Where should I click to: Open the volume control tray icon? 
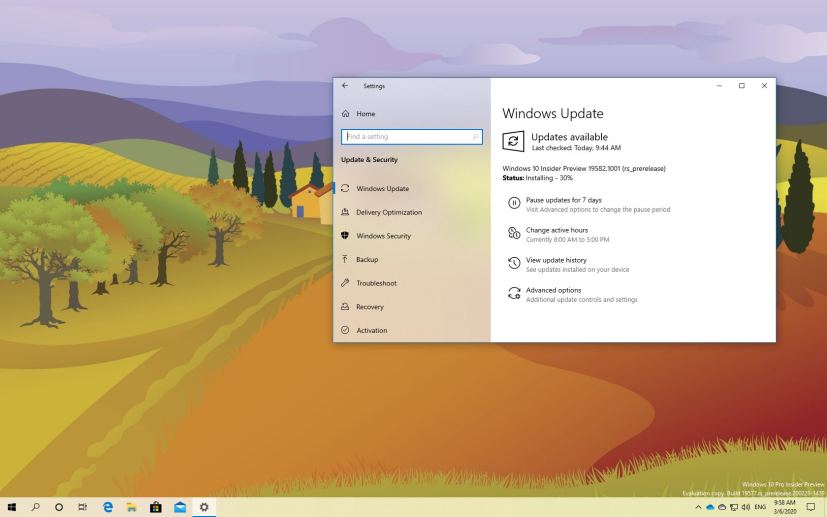[x=746, y=508]
